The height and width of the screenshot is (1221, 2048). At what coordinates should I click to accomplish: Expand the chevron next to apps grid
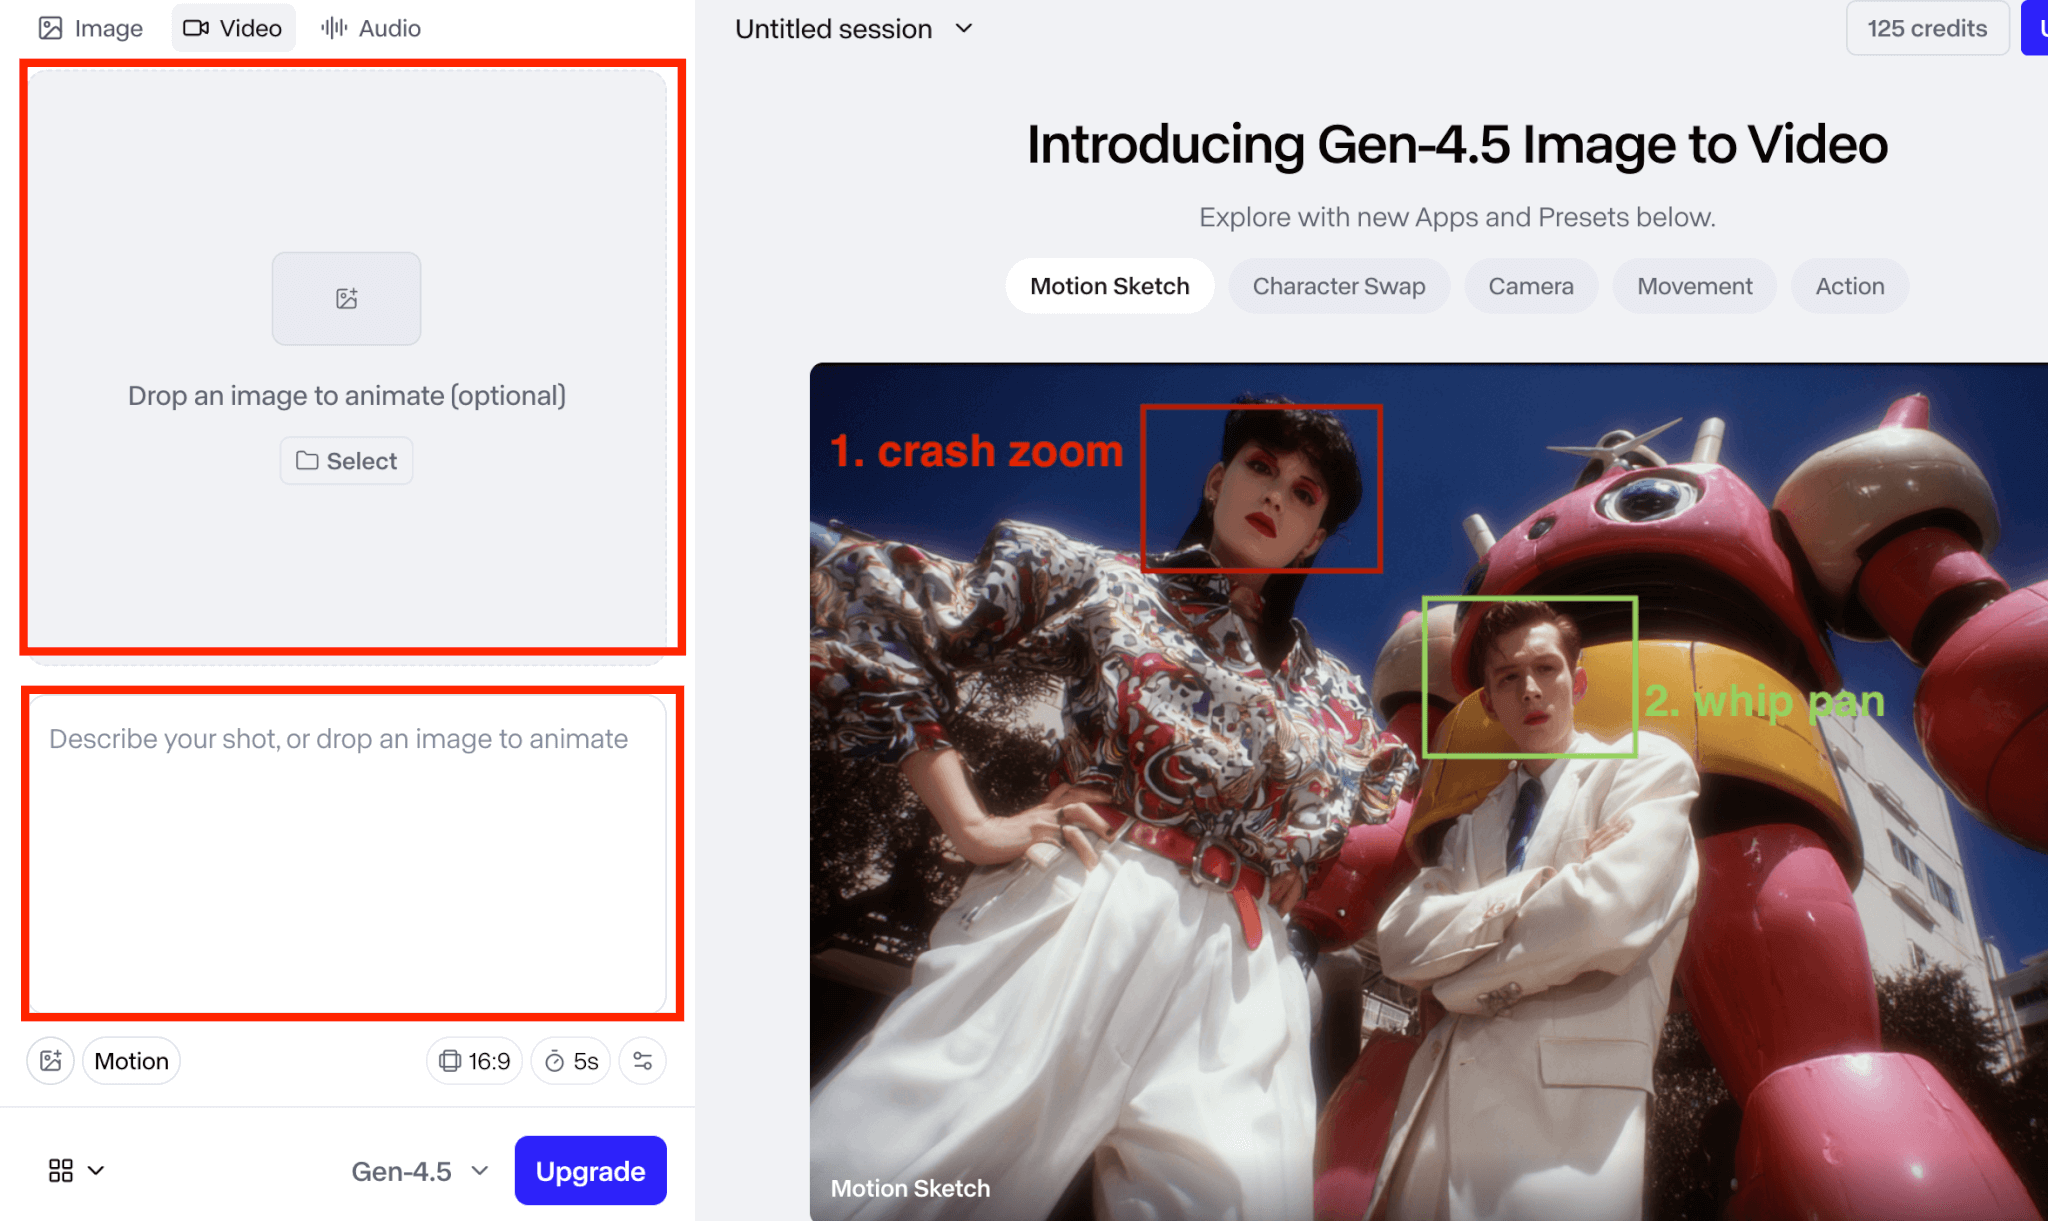(x=96, y=1170)
